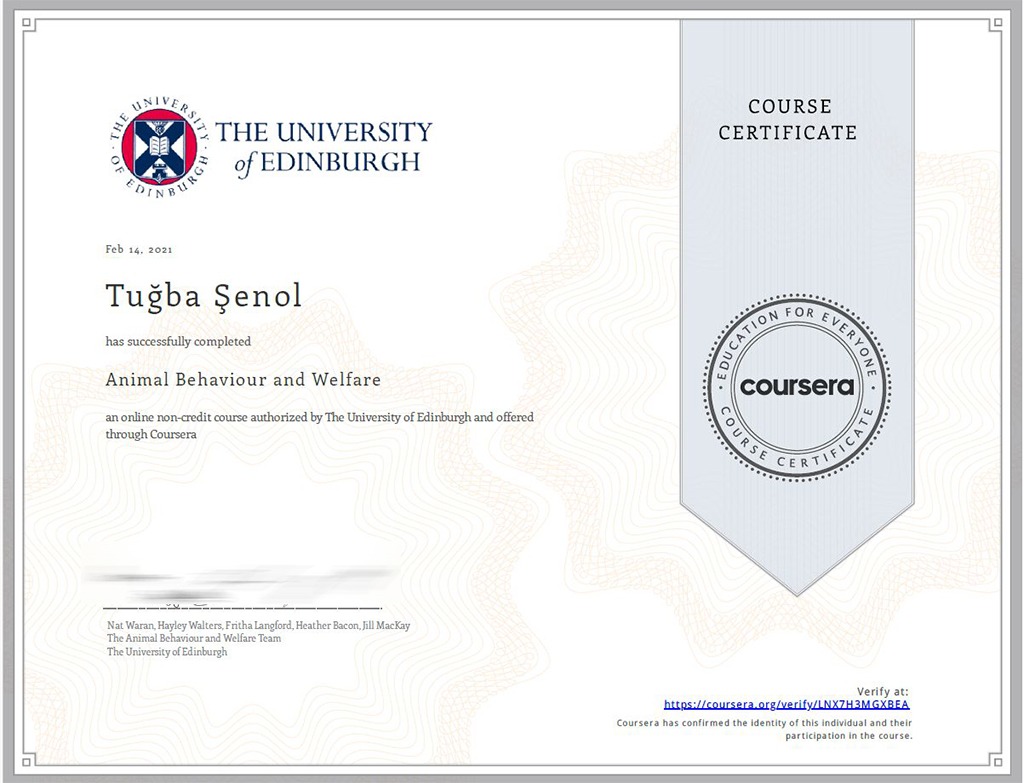Viewport: 1024px width, 783px height.
Task: Click the "COURSE CERTIFICATE" ribbon heading
Action: click(x=788, y=119)
